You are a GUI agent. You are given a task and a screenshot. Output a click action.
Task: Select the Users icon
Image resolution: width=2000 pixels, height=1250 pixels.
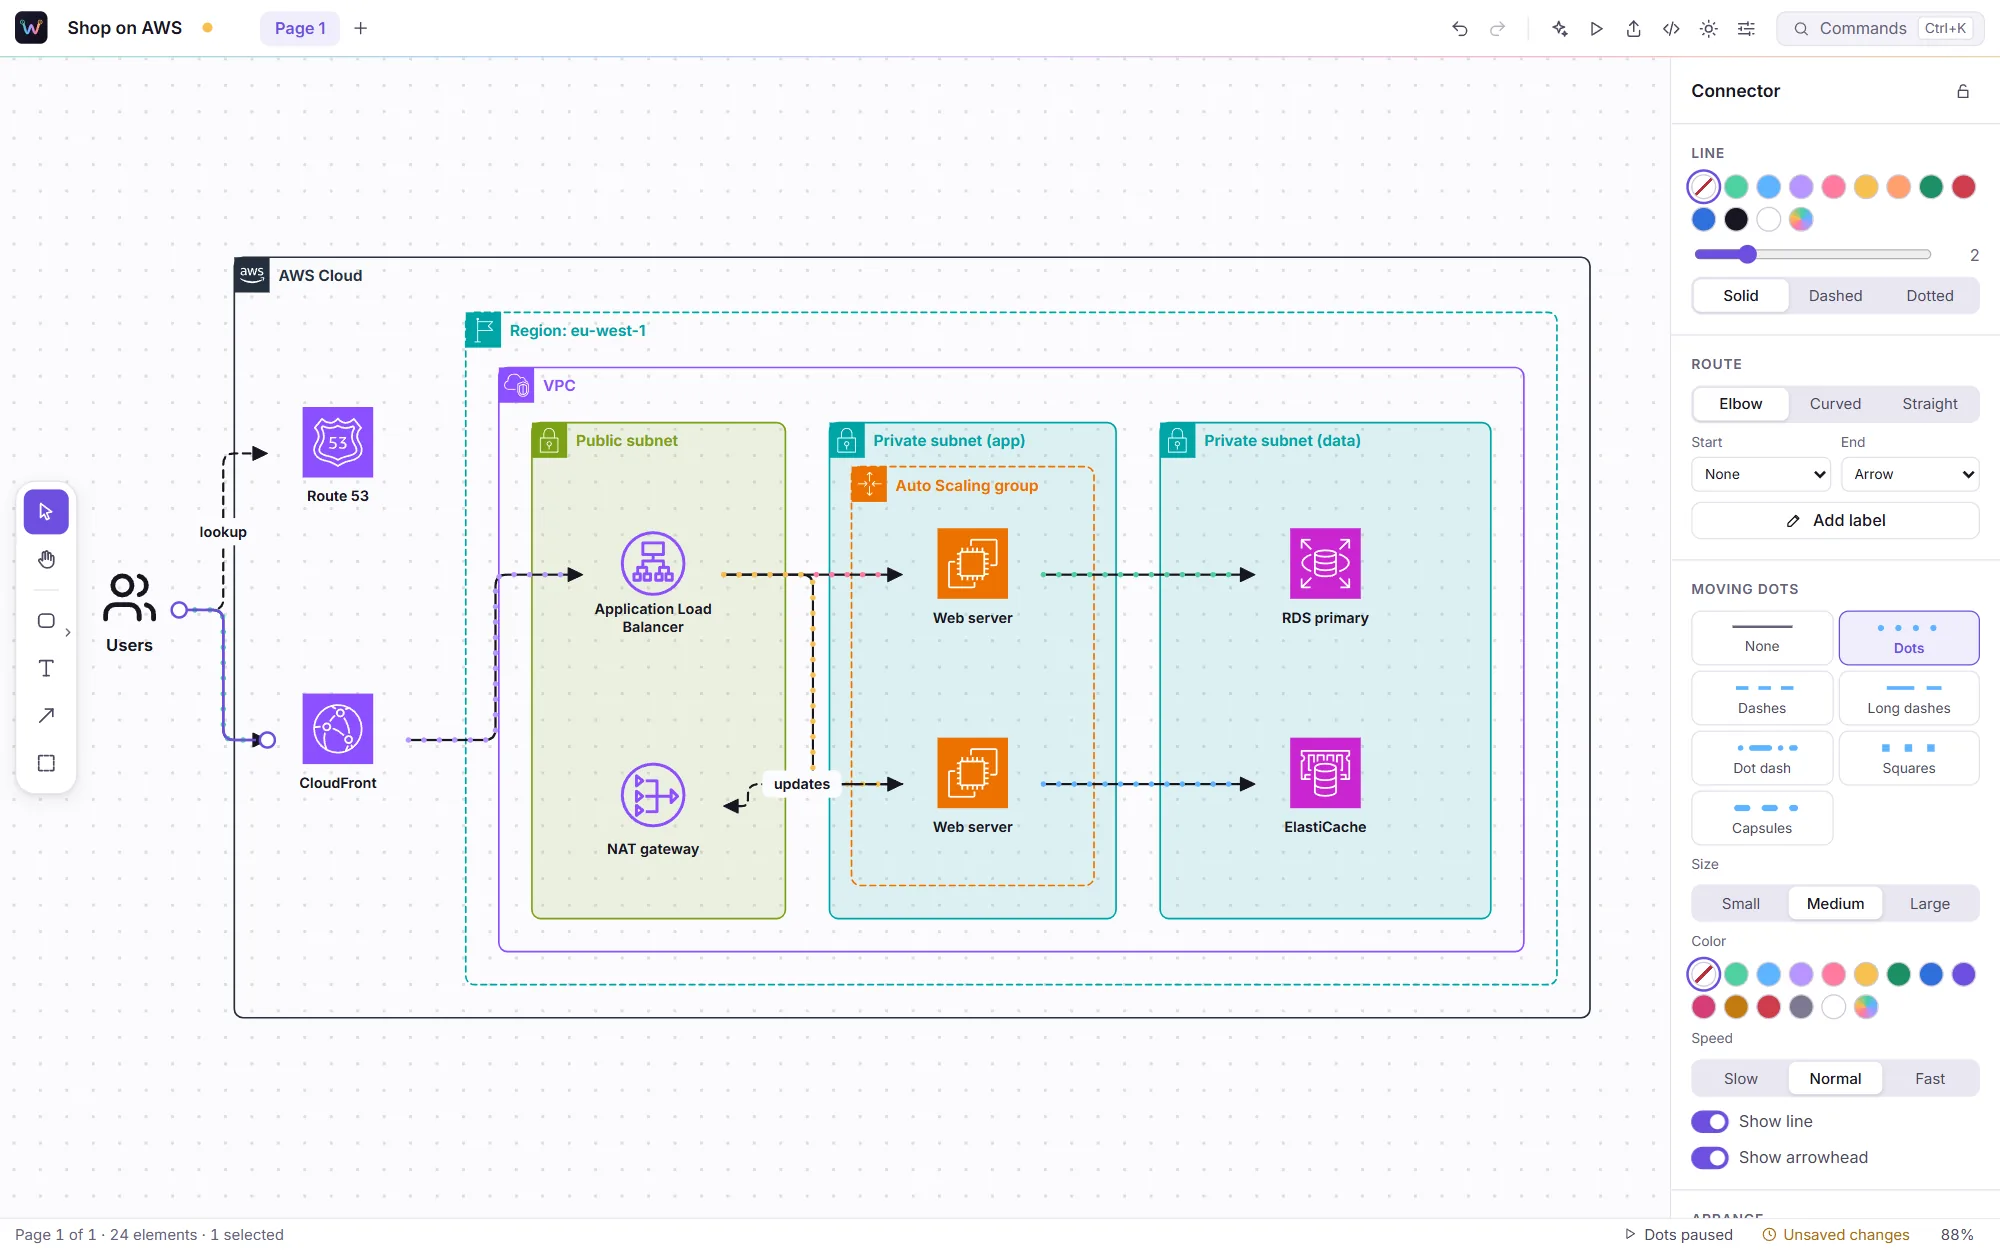click(x=129, y=598)
